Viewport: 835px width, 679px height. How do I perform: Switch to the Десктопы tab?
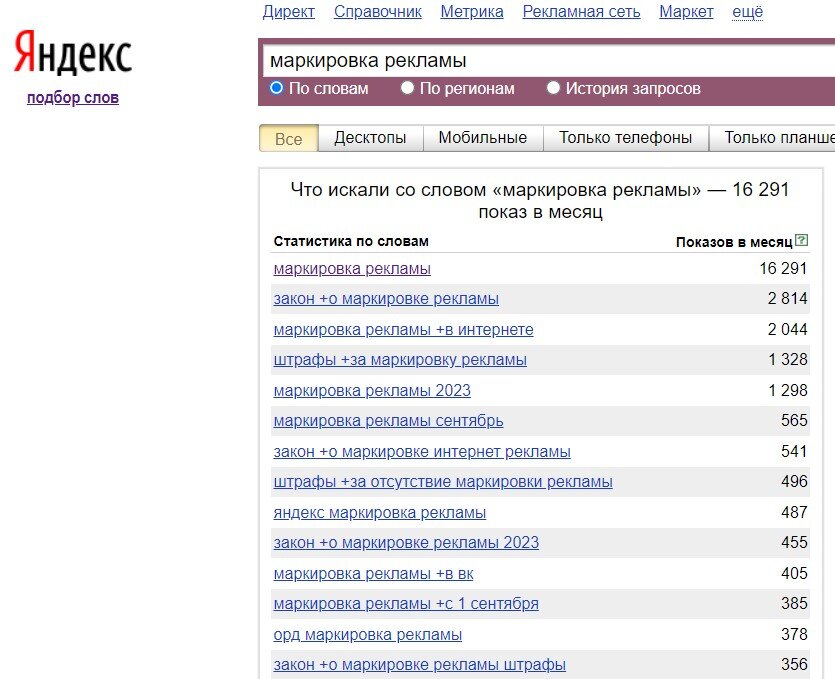coord(370,138)
